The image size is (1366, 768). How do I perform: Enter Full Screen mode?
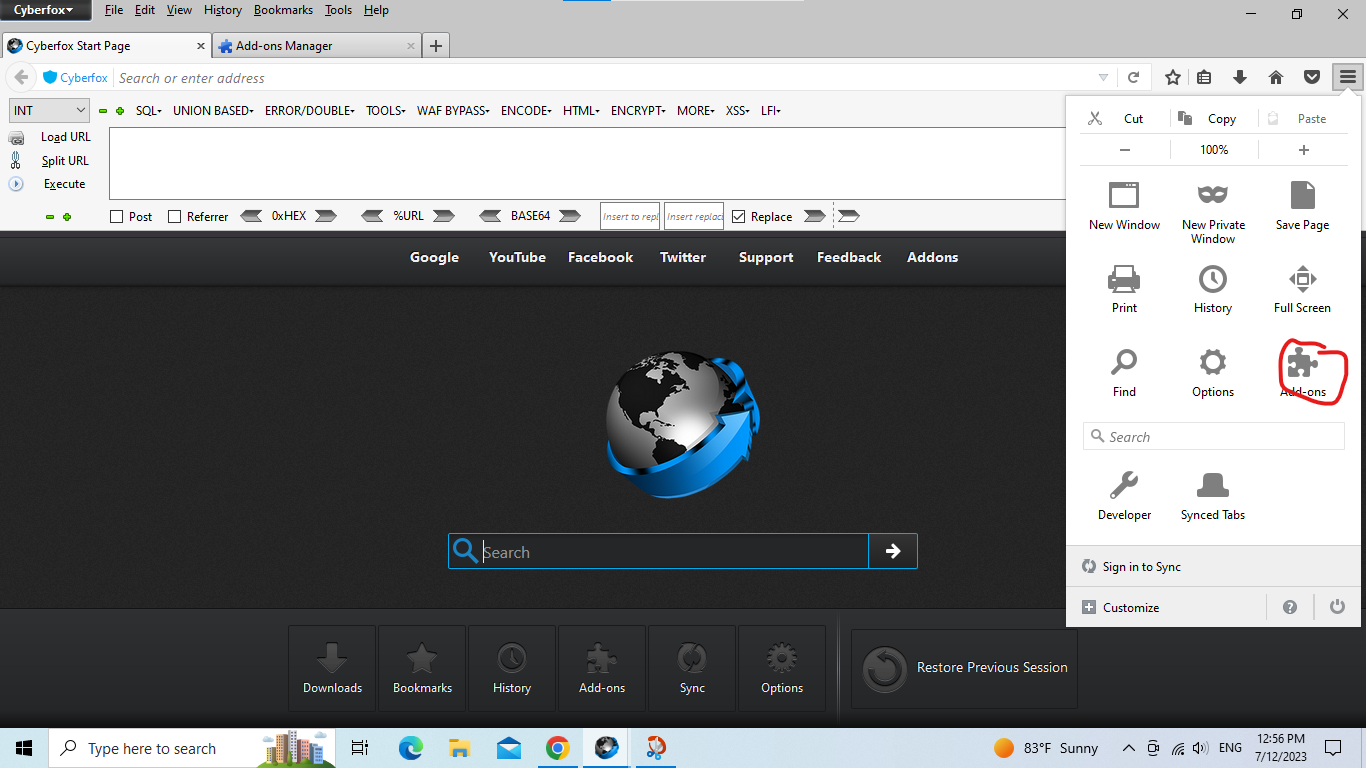click(1302, 289)
